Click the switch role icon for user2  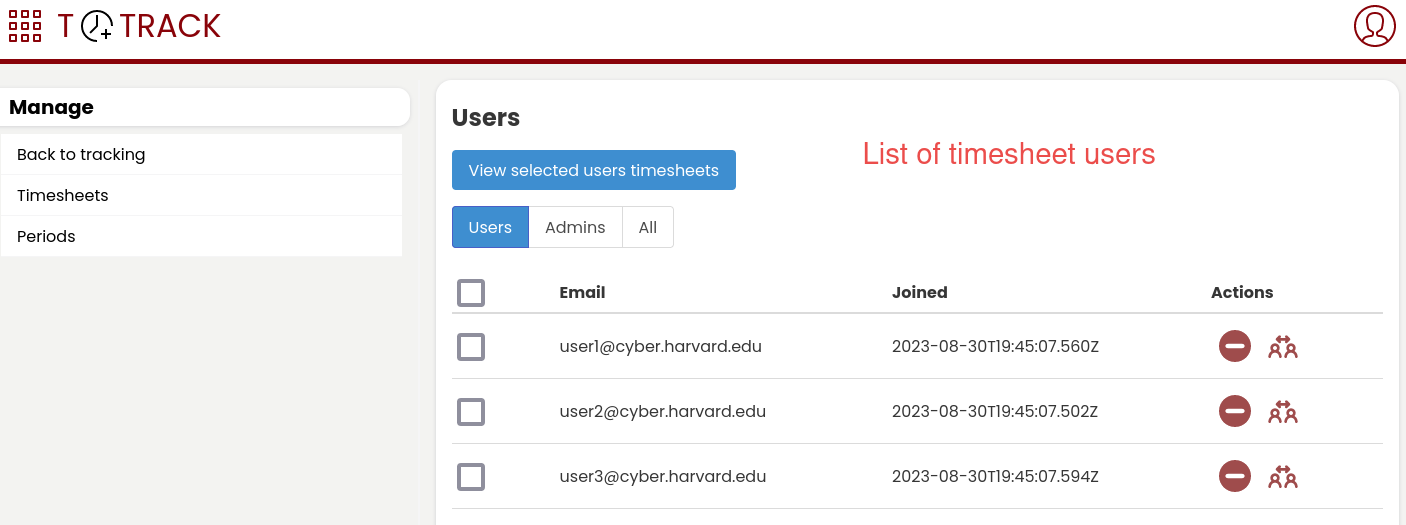tap(1283, 412)
